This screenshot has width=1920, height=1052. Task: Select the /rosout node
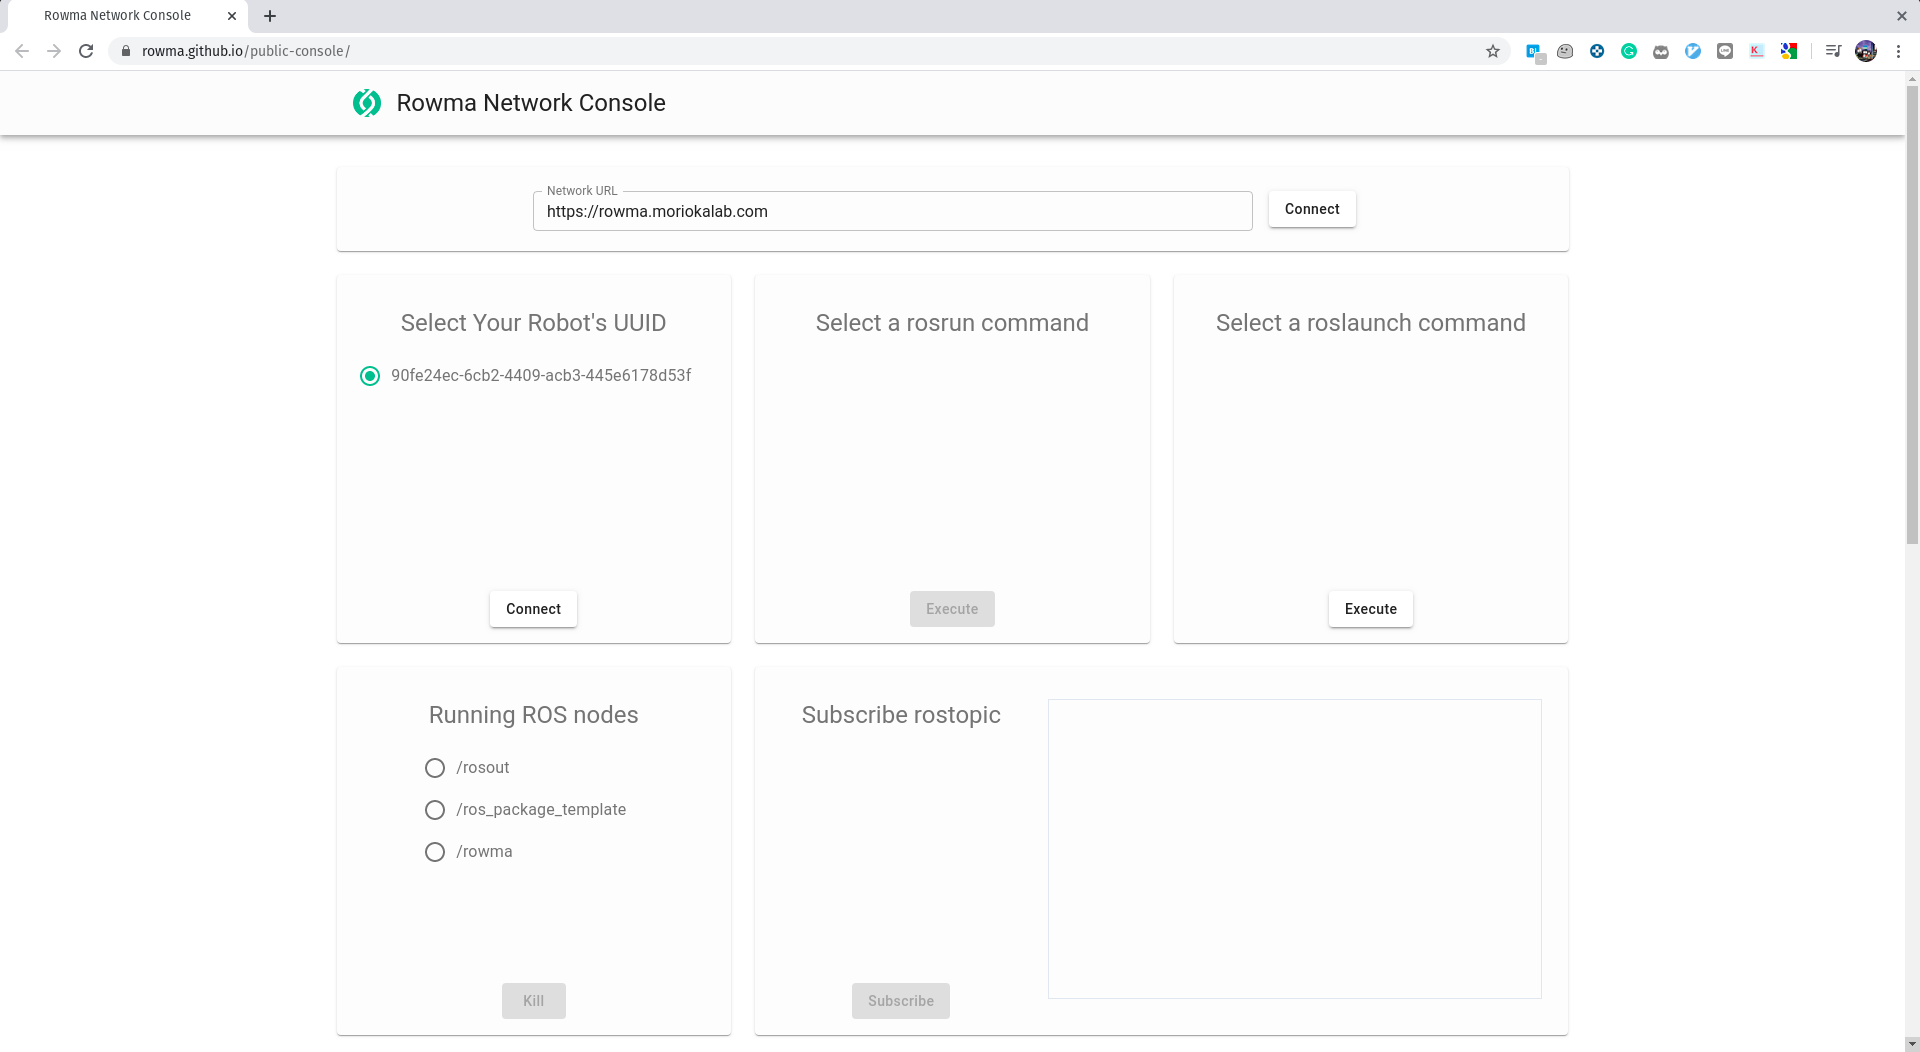(435, 768)
